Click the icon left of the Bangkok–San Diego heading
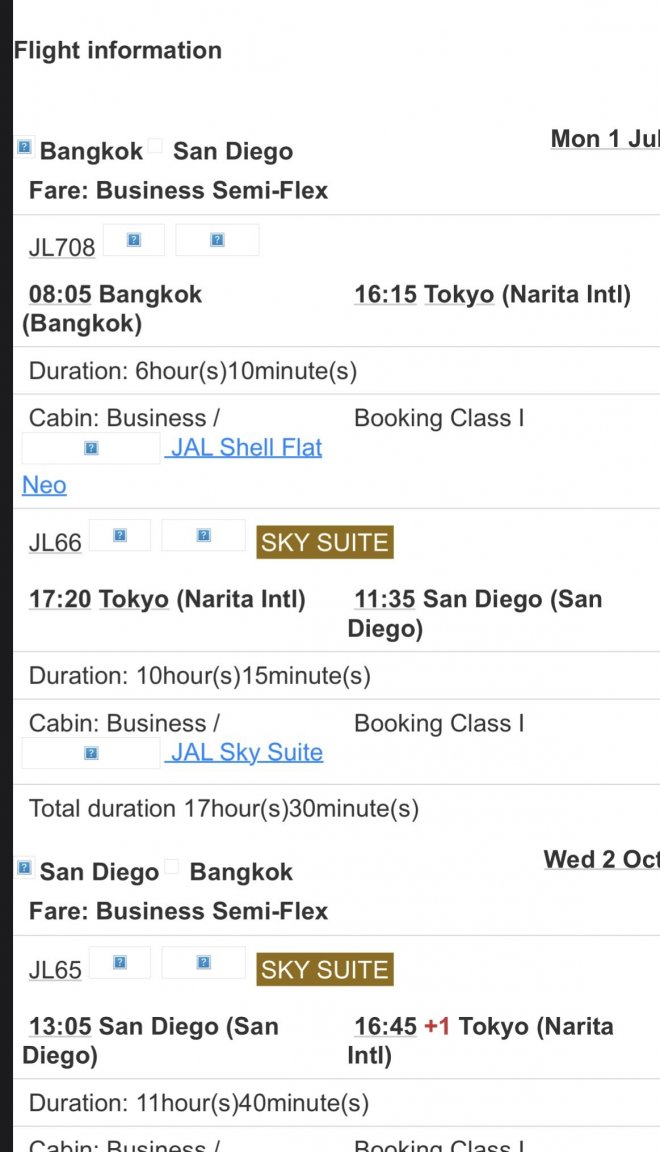This screenshot has width=660, height=1152. (x=24, y=148)
